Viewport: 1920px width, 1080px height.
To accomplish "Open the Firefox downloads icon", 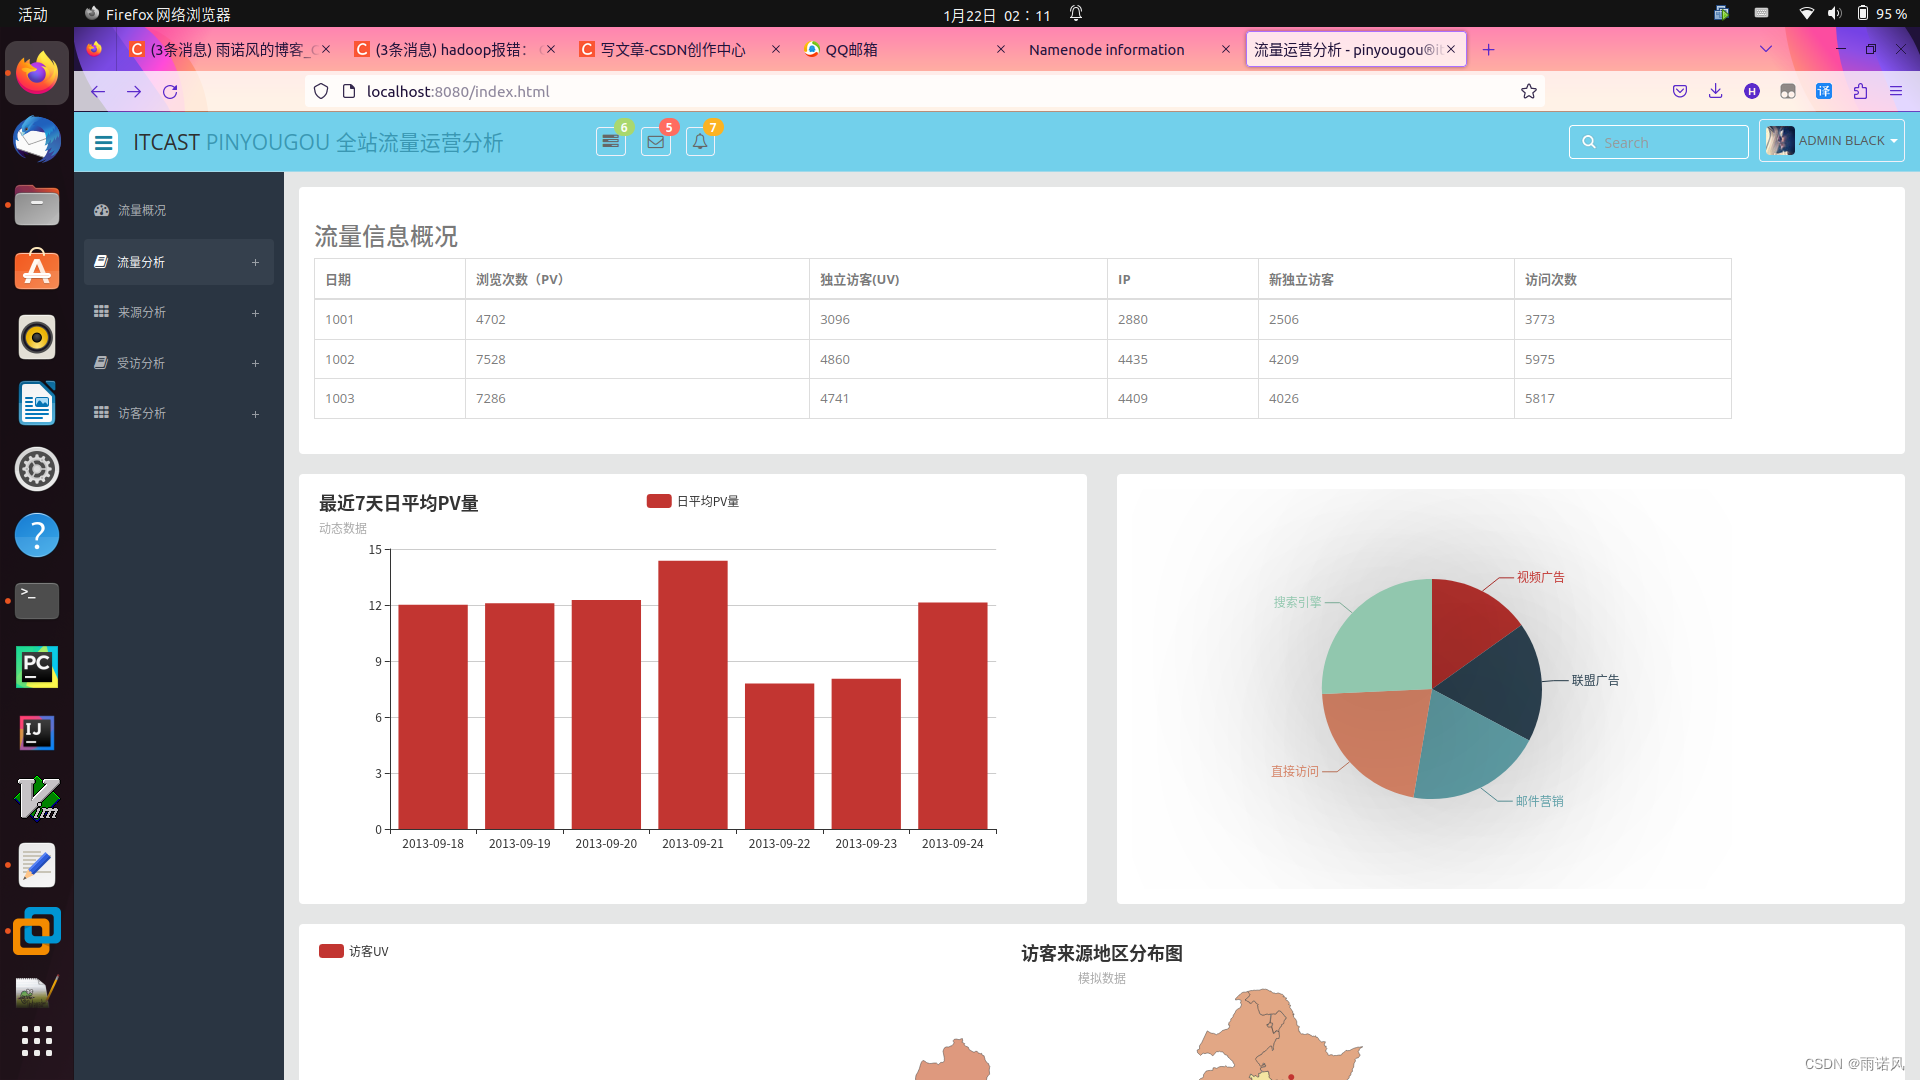I will pos(1716,91).
